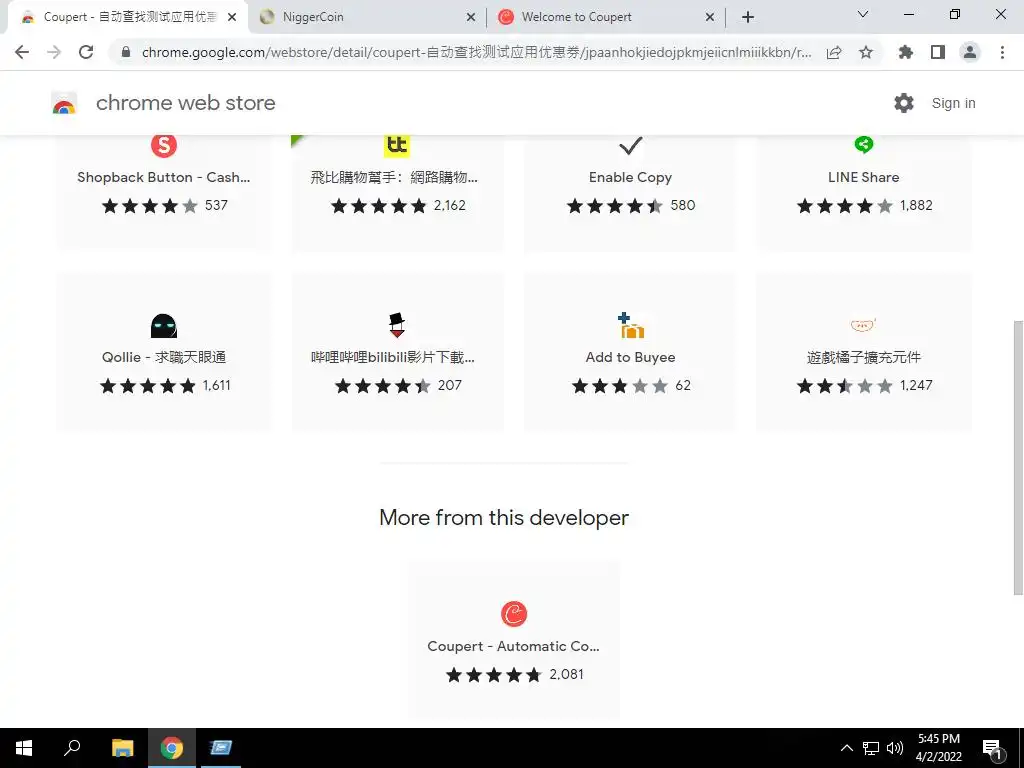The height and width of the screenshot is (768, 1024).
Task: Click the network tray icon
Action: [871, 748]
